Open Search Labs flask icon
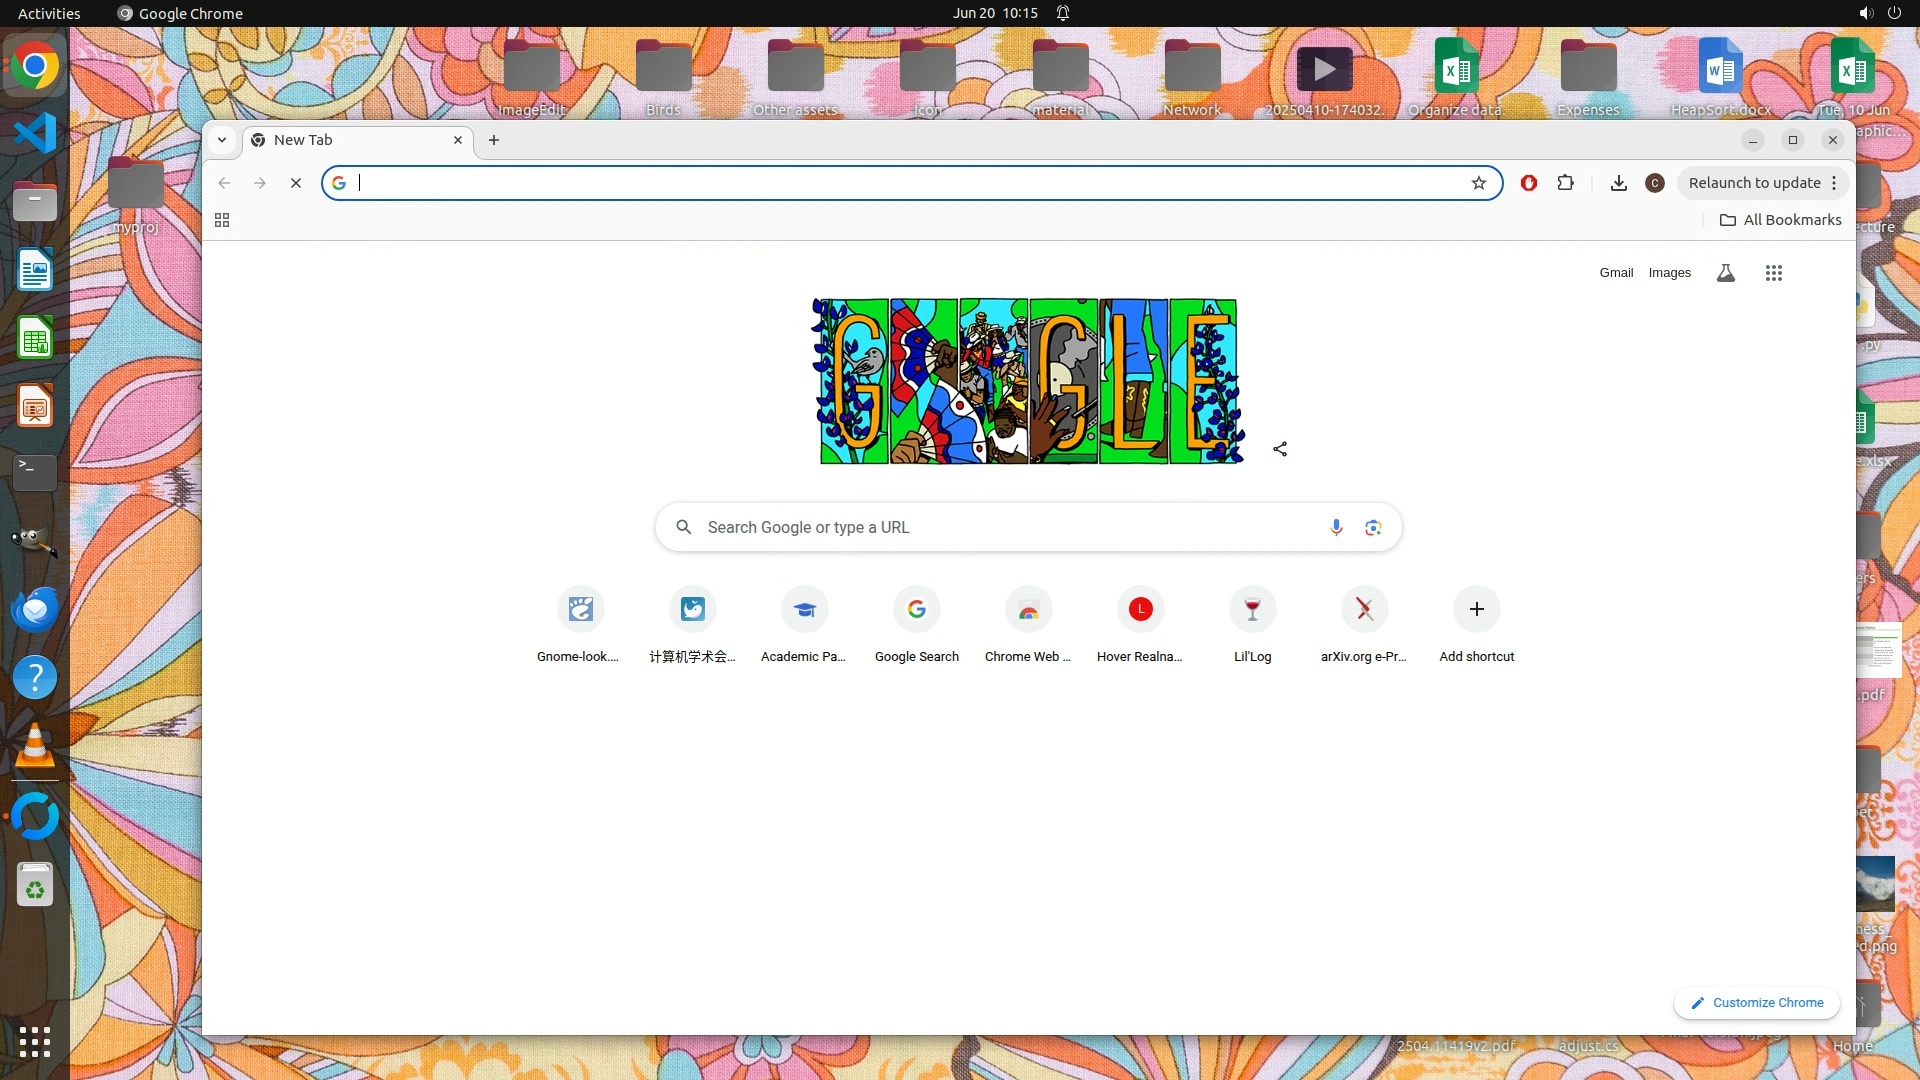The width and height of the screenshot is (1920, 1080). point(1726,273)
